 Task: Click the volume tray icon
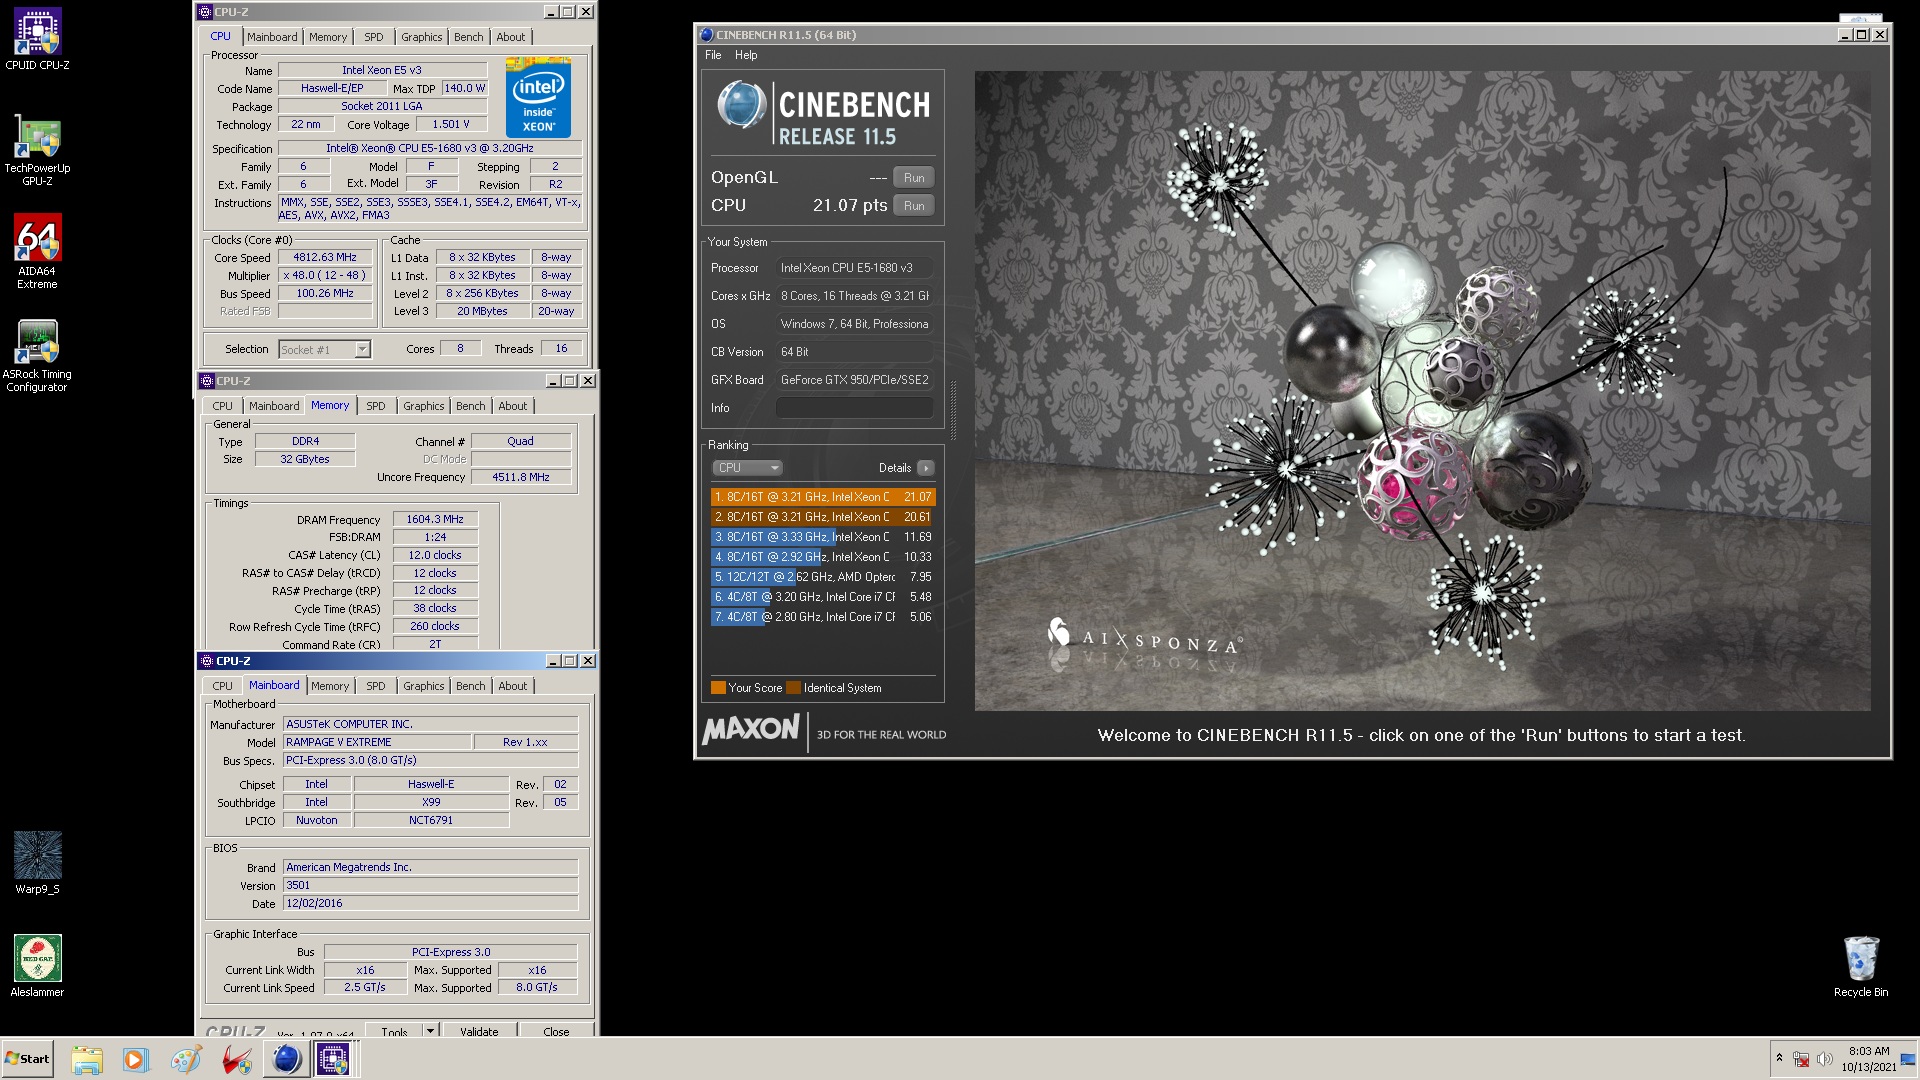pos(1825,1059)
